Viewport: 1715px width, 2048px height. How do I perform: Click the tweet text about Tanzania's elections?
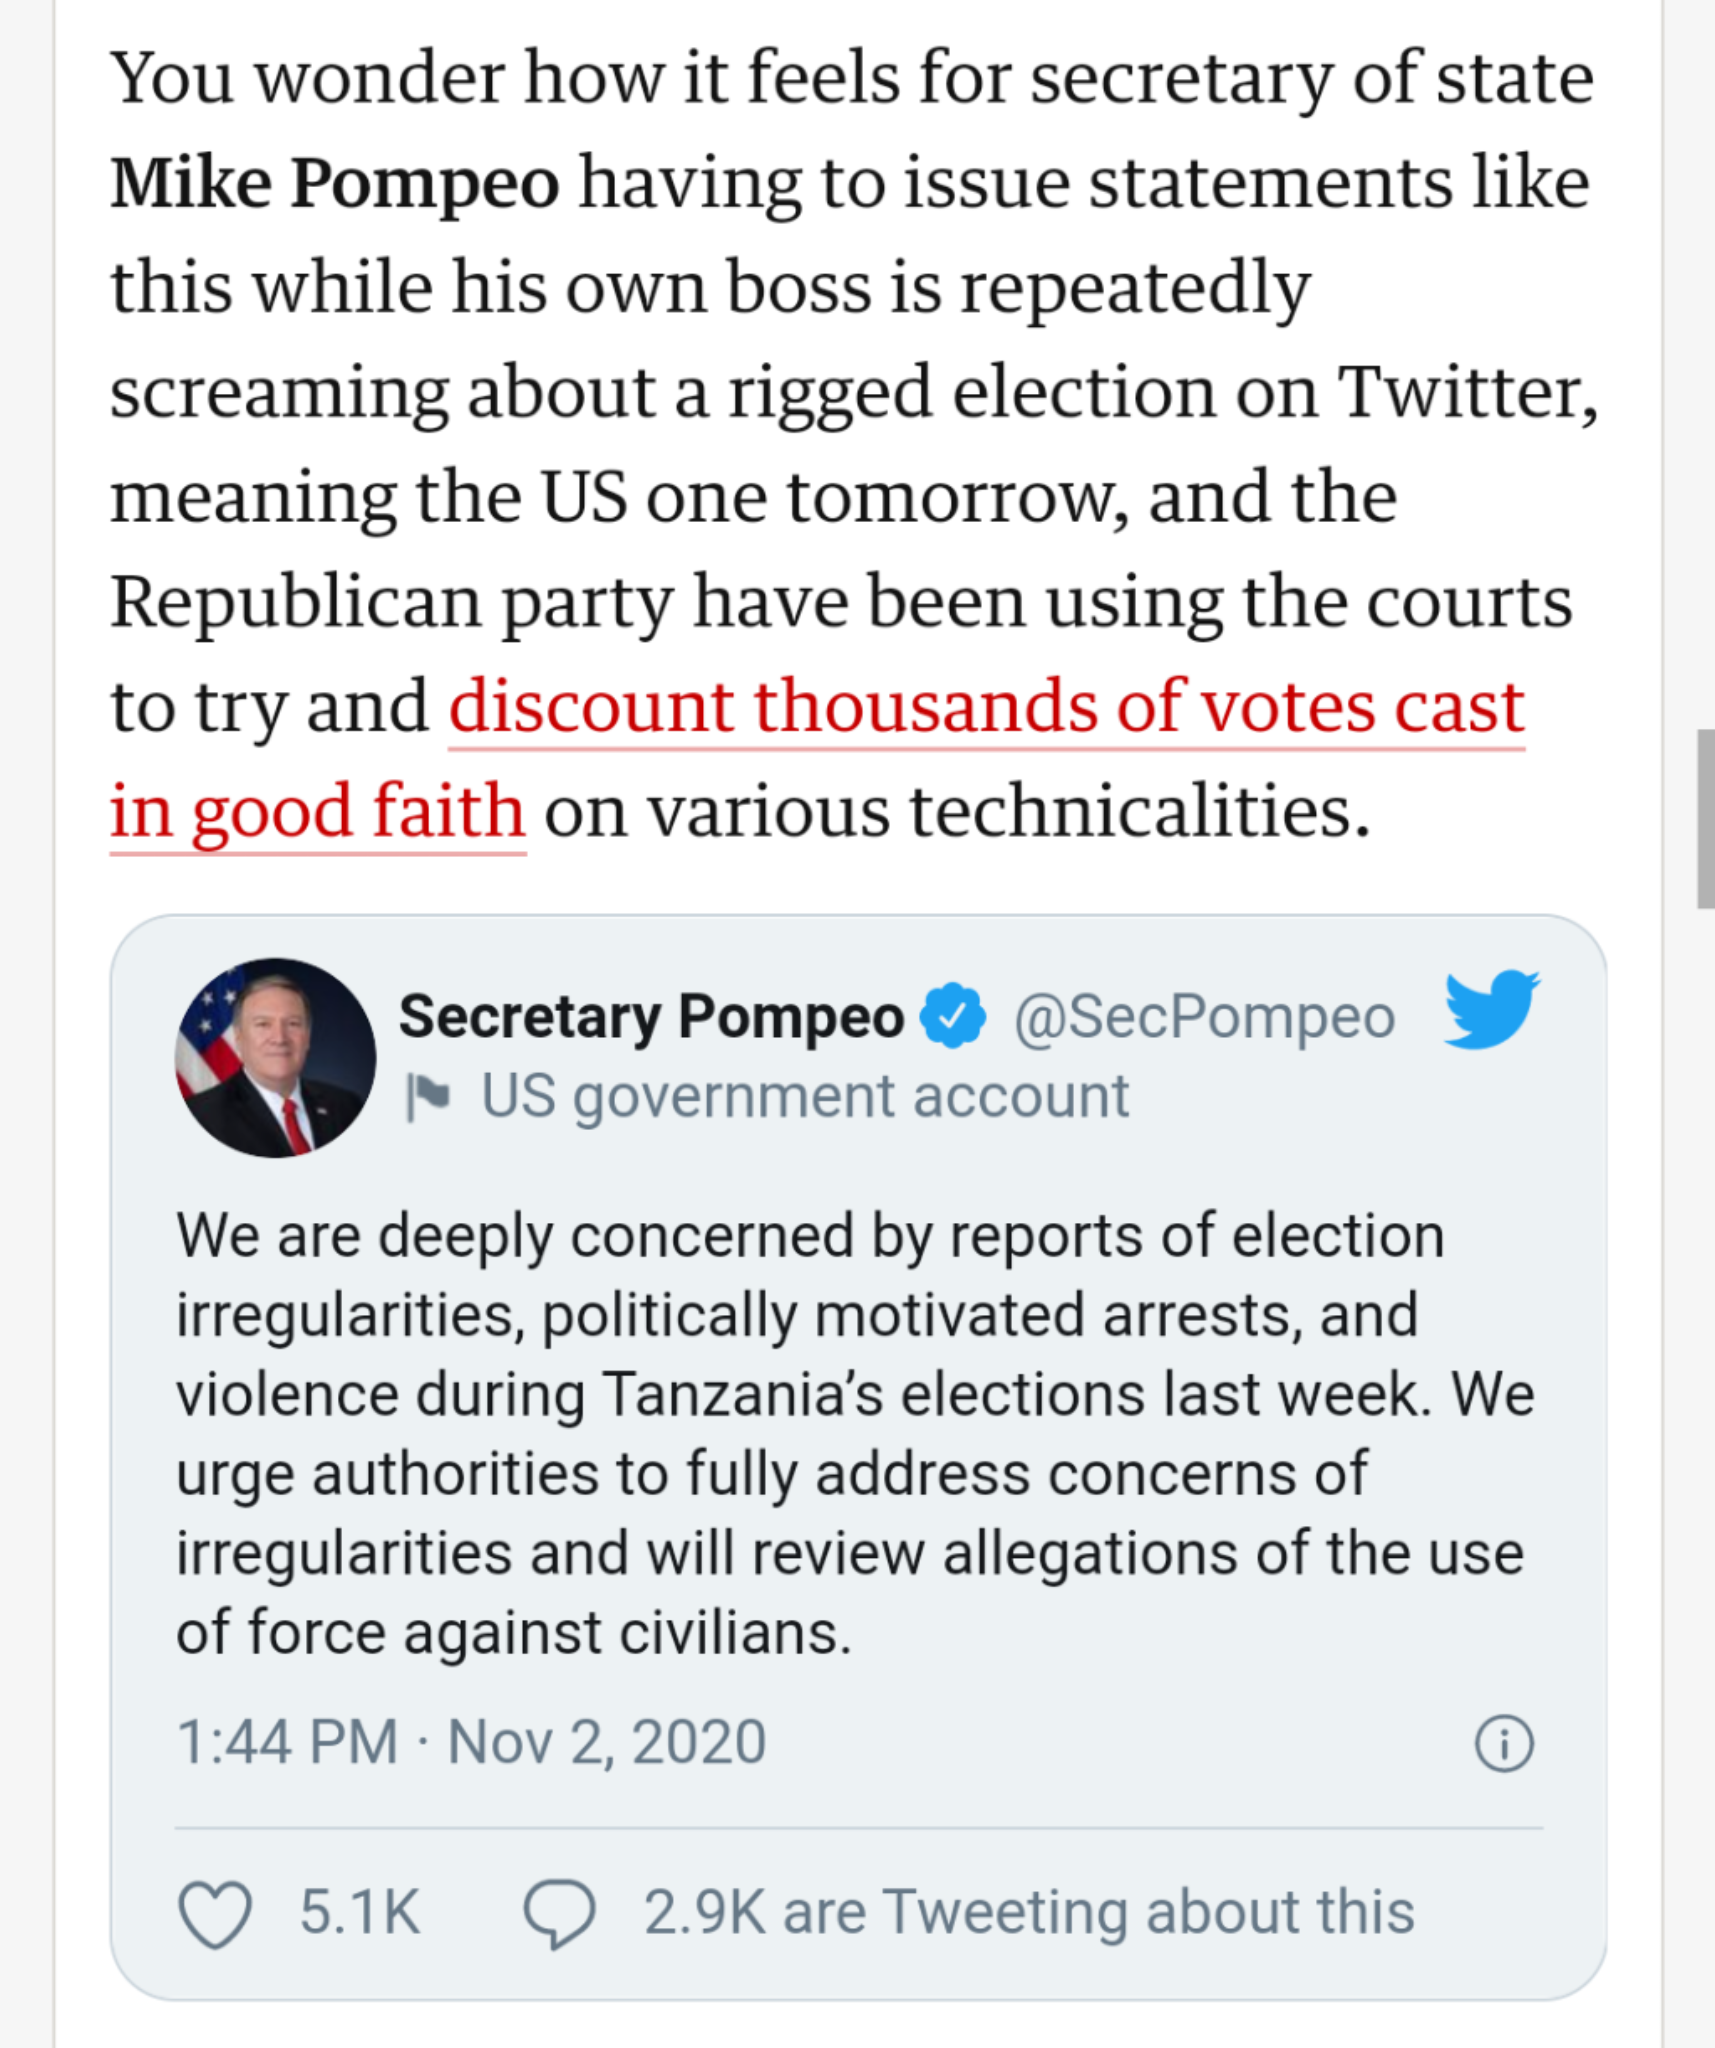coord(855,1434)
